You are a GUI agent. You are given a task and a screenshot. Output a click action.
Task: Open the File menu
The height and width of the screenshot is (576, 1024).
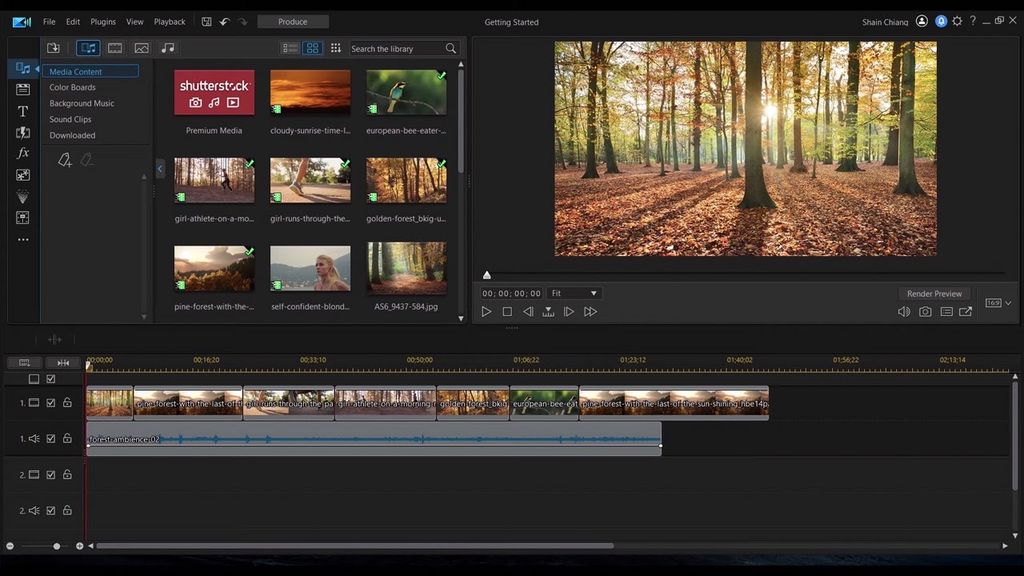47,21
